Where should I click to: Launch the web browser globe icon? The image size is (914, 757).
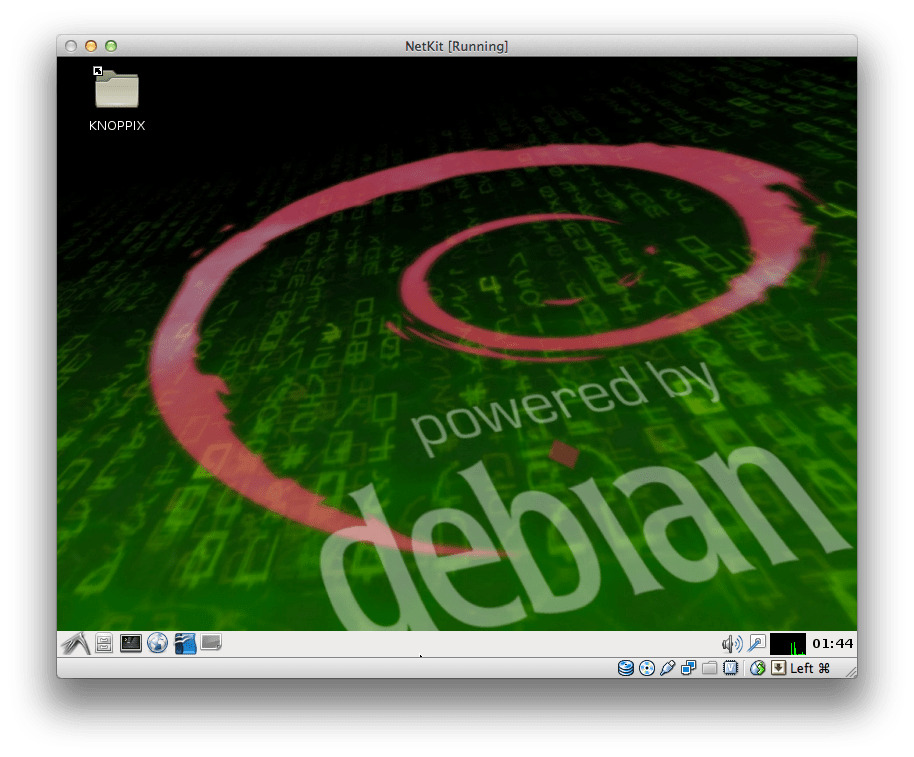click(157, 643)
